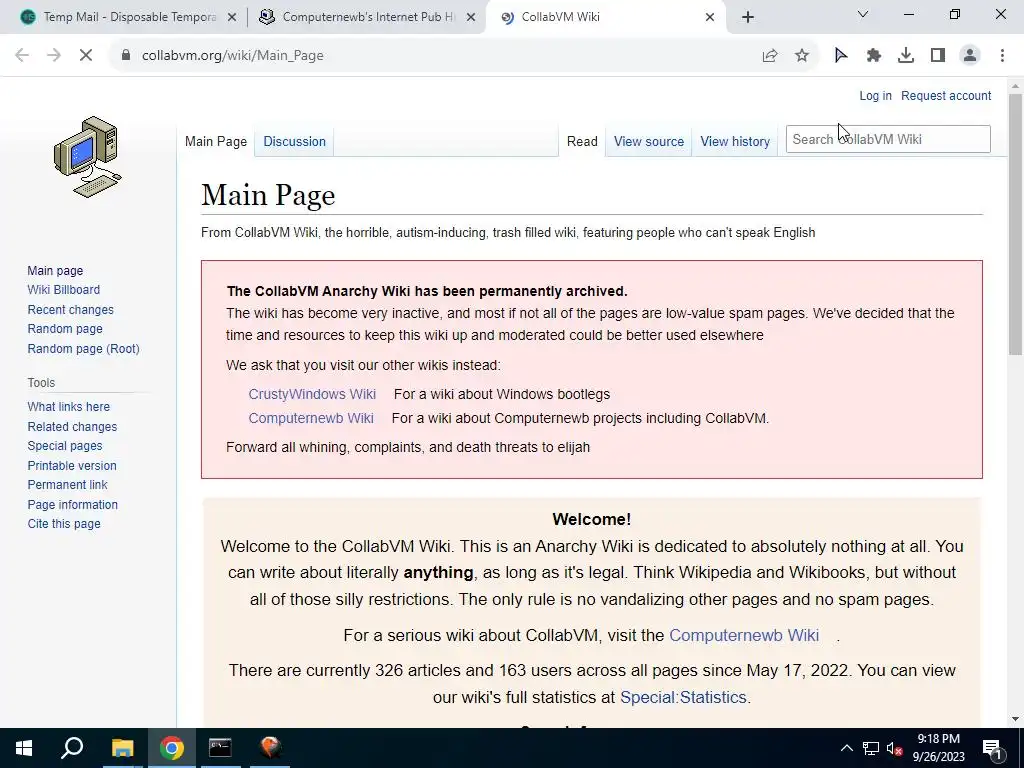Open the media control arrow icon in toolbar
The height and width of the screenshot is (768, 1024).
tap(841, 56)
